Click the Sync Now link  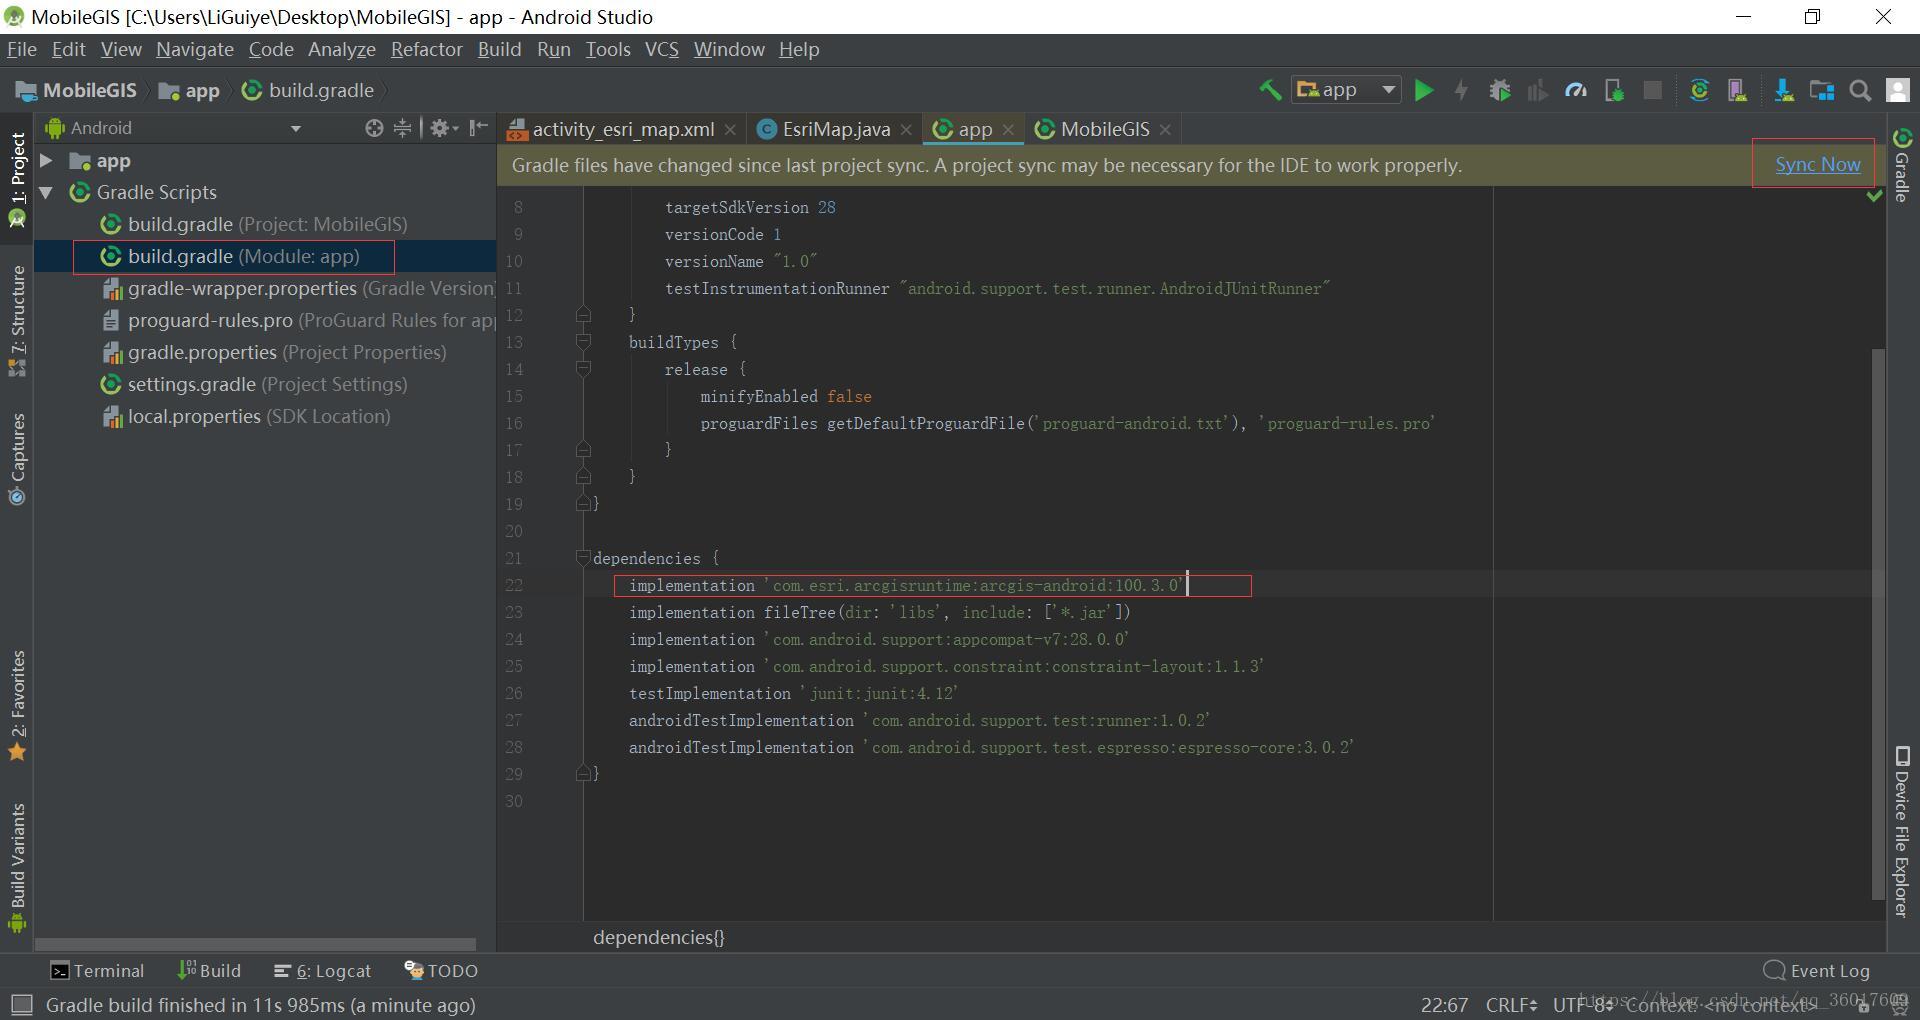point(1817,164)
